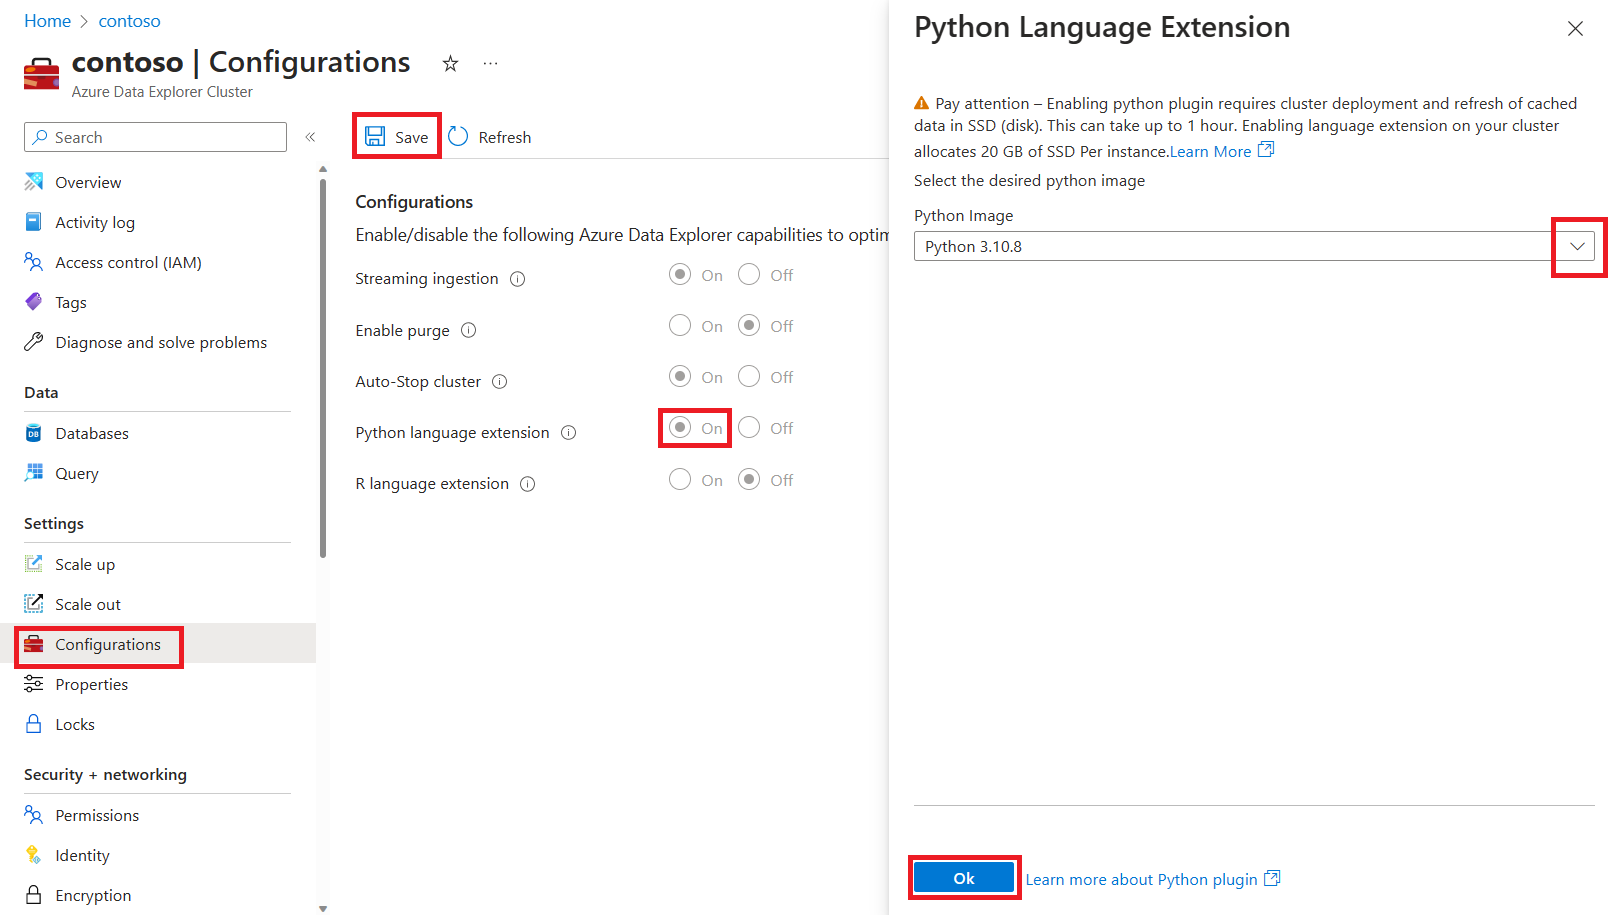Click the sidebar scroll down arrow
The image size is (1620, 915).
click(x=322, y=908)
